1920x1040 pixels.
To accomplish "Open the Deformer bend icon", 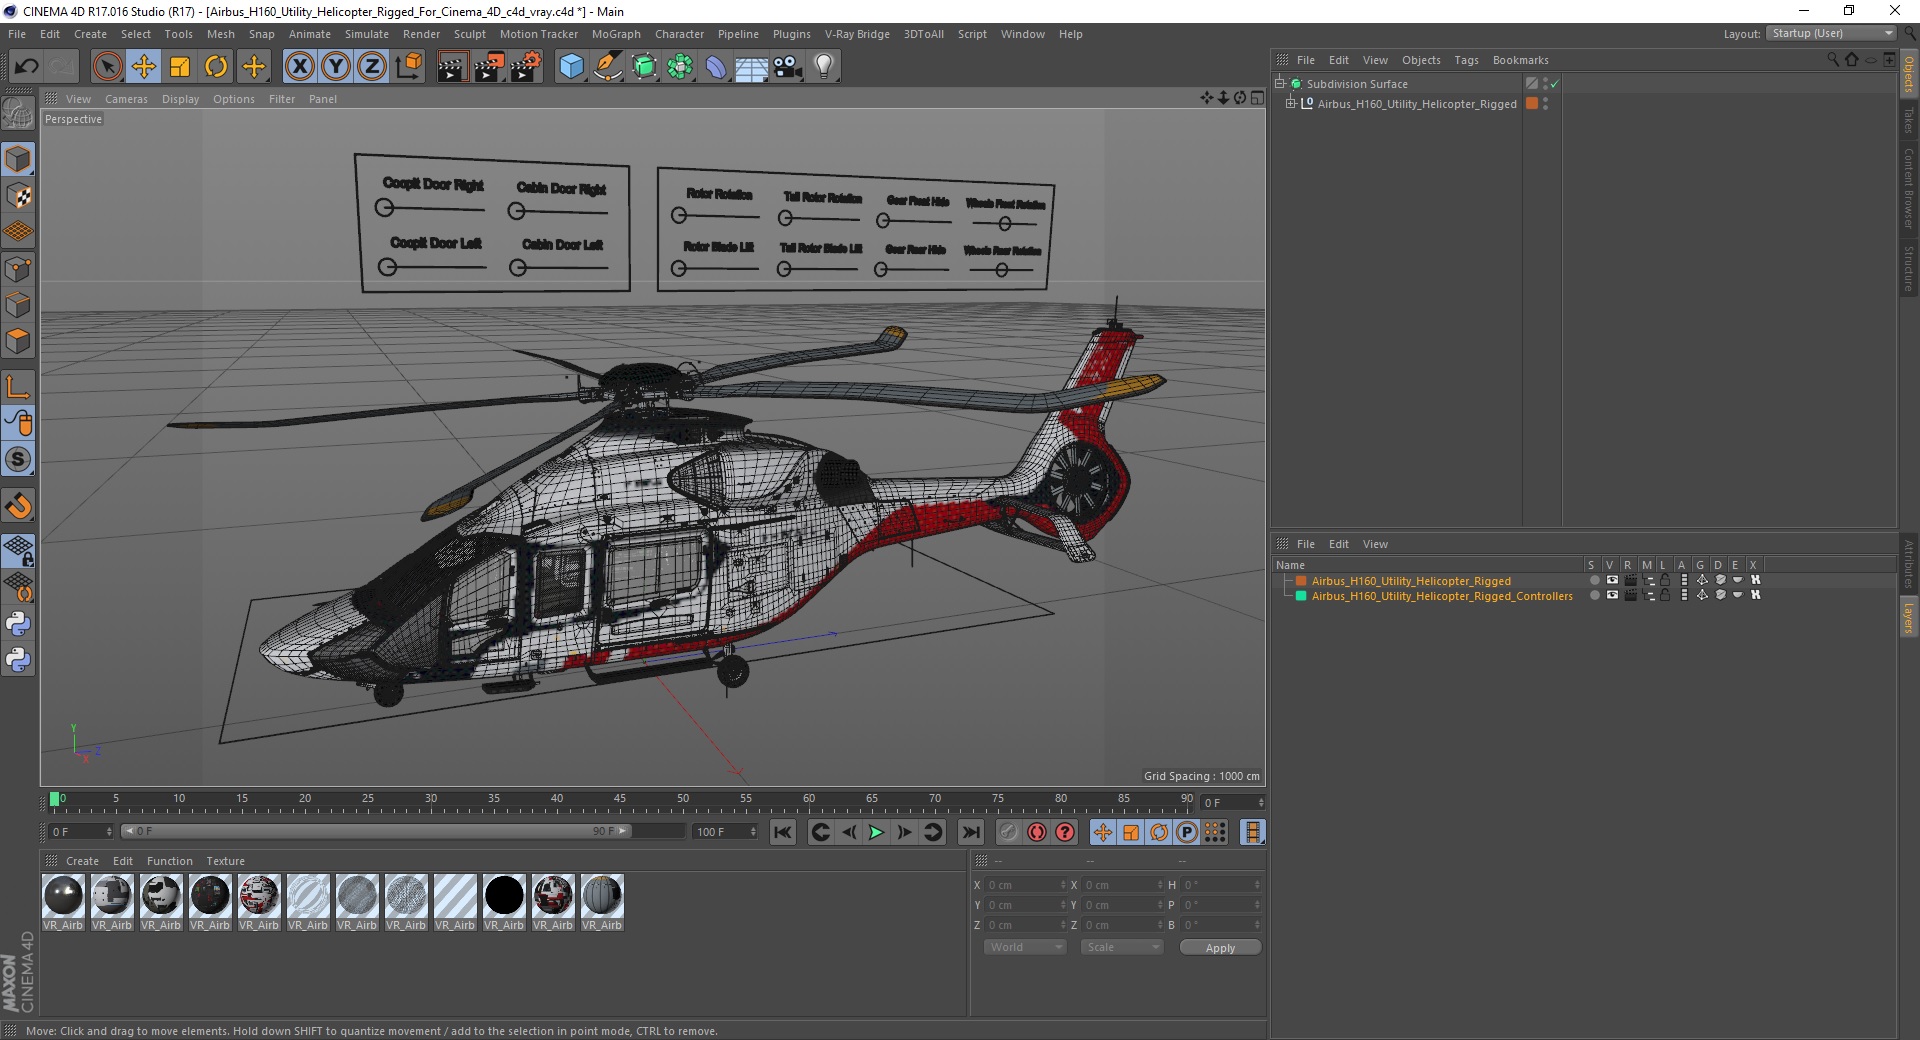I will click(x=716, y=67).
